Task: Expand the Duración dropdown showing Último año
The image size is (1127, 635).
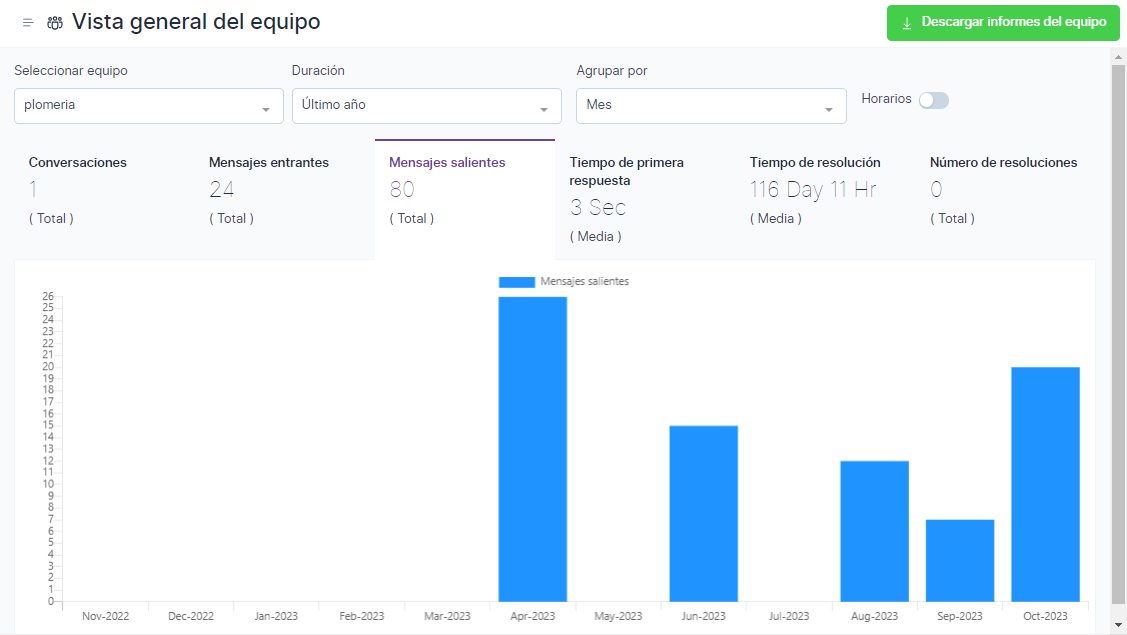Action: pyautogui.click(x=426, y=105)
